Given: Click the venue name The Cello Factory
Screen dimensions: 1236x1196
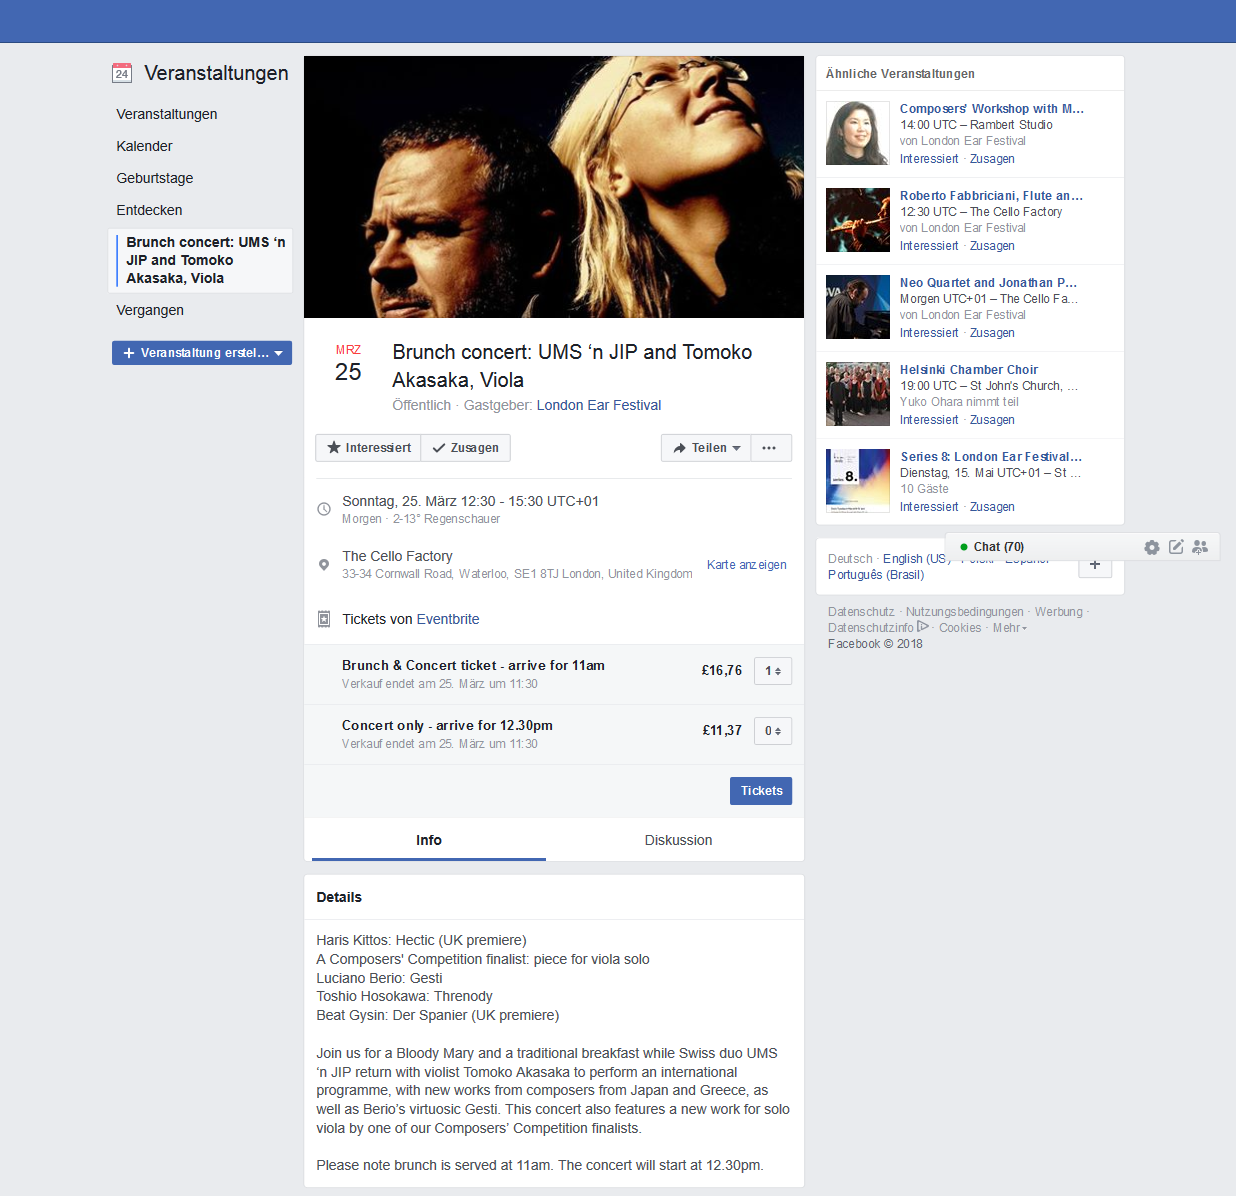Looking at the screenshot, I should (397, 556).
